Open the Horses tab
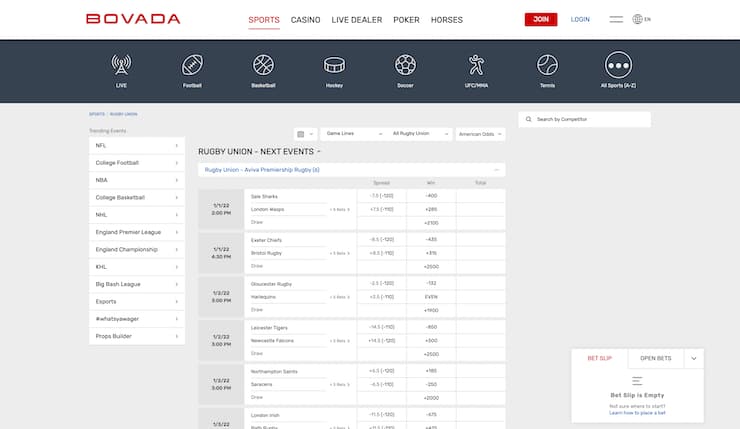740x429 pixels. pyautogui.click(x=446, y=20)
